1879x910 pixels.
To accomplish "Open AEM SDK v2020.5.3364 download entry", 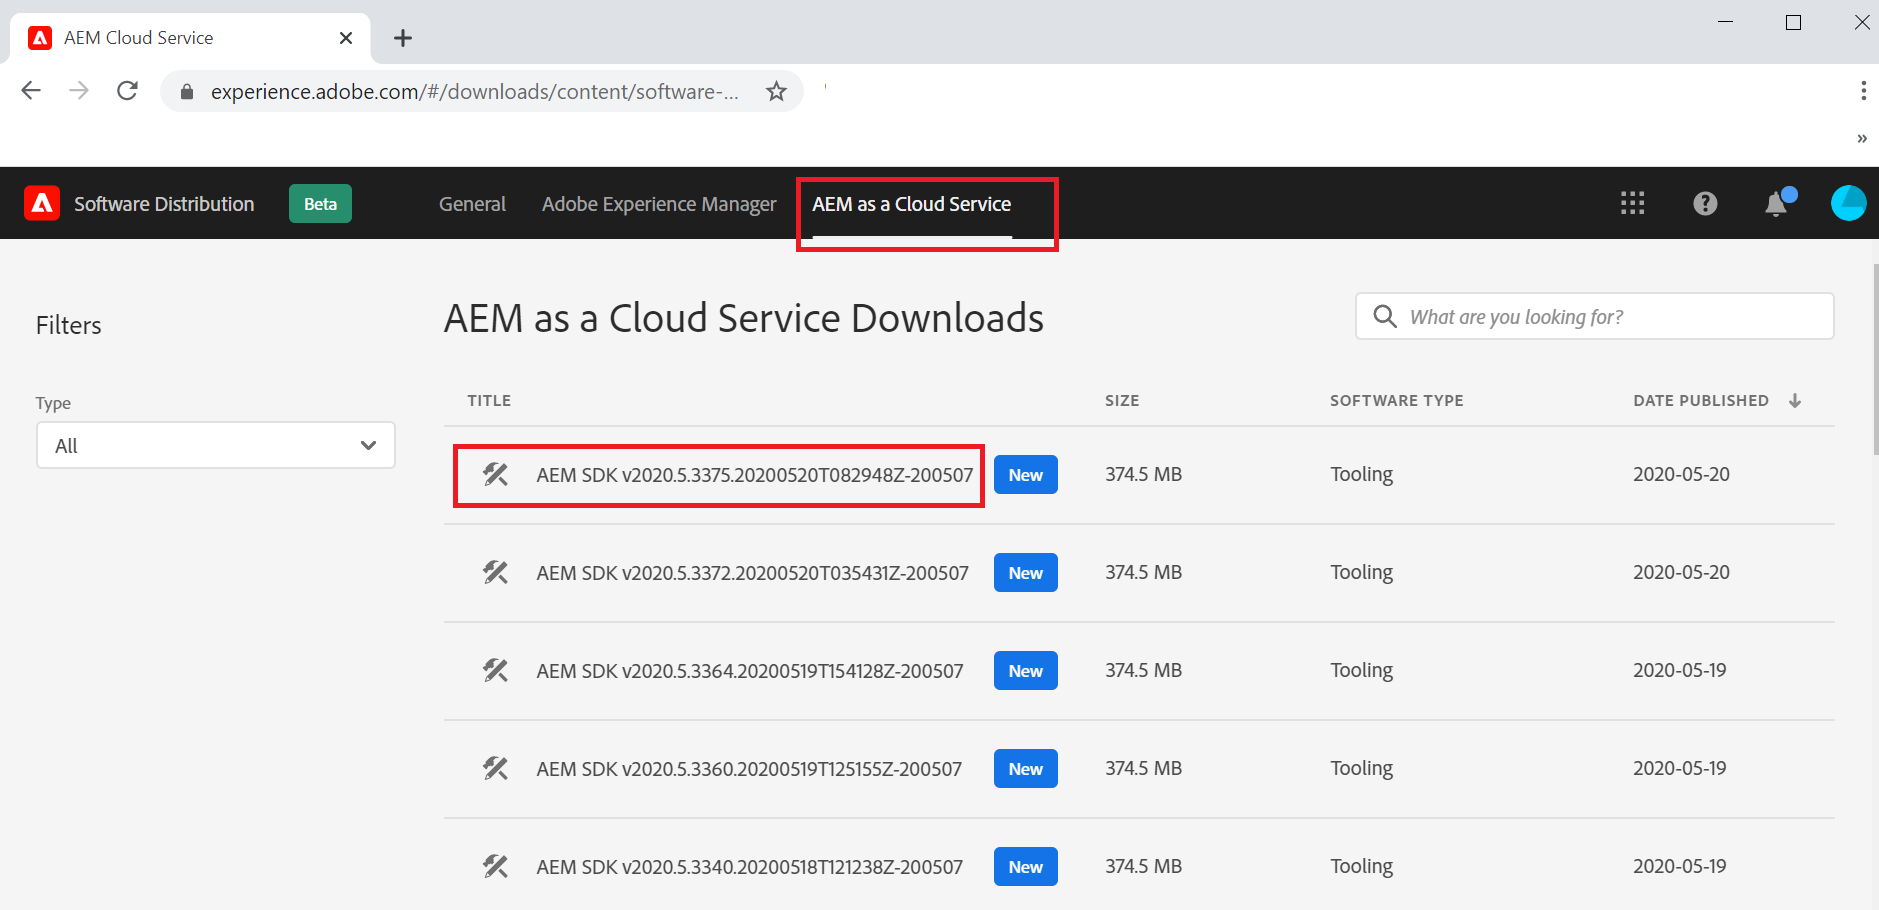I will pos(749,671).
